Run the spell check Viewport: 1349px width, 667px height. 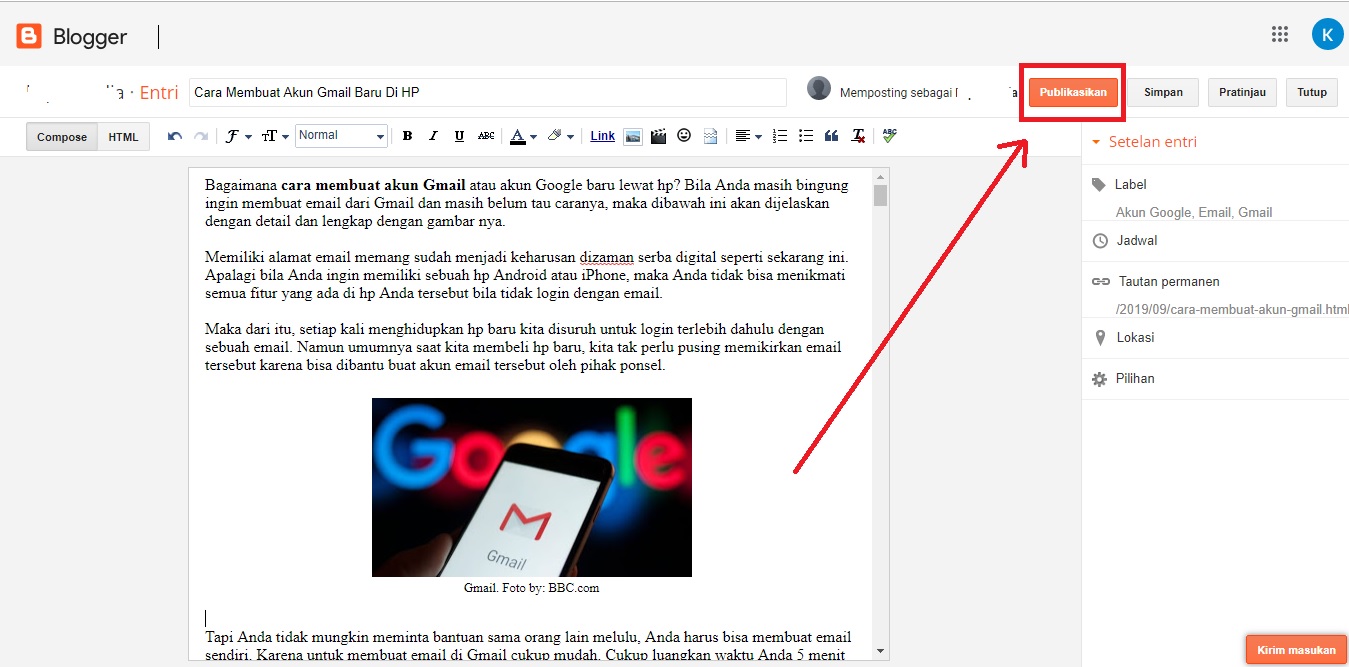pos(890,135)
